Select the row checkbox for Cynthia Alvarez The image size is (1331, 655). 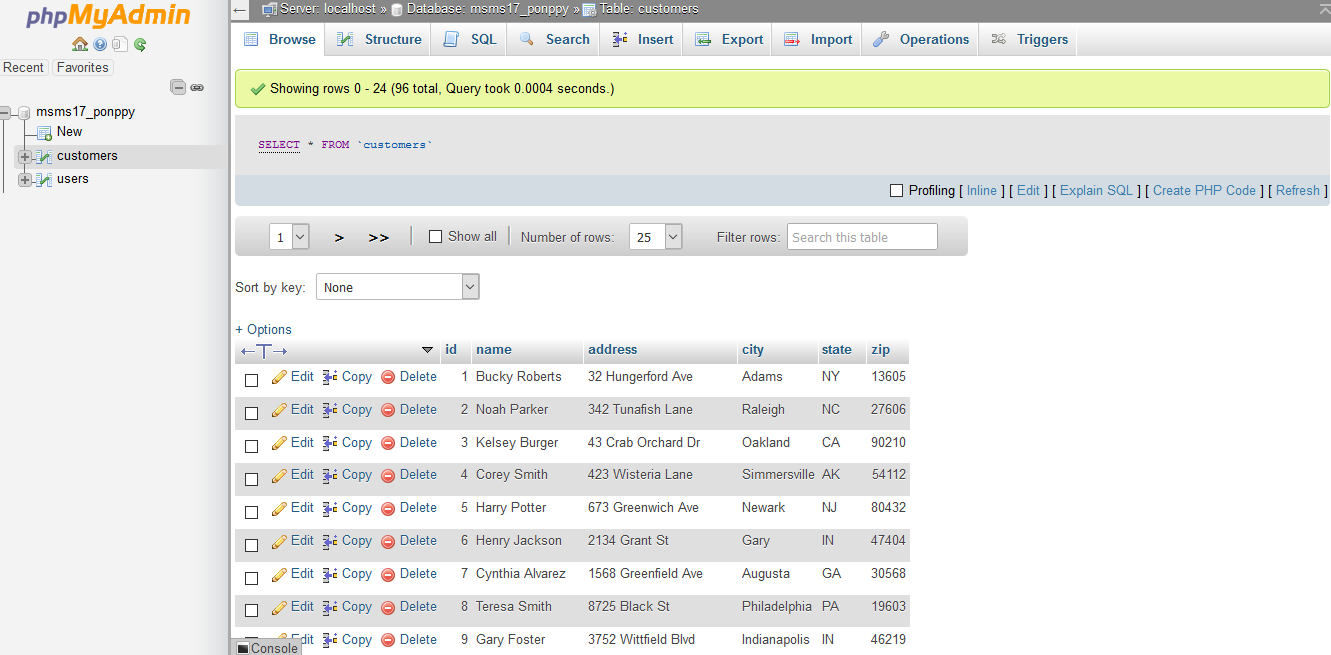coord(252,578)
